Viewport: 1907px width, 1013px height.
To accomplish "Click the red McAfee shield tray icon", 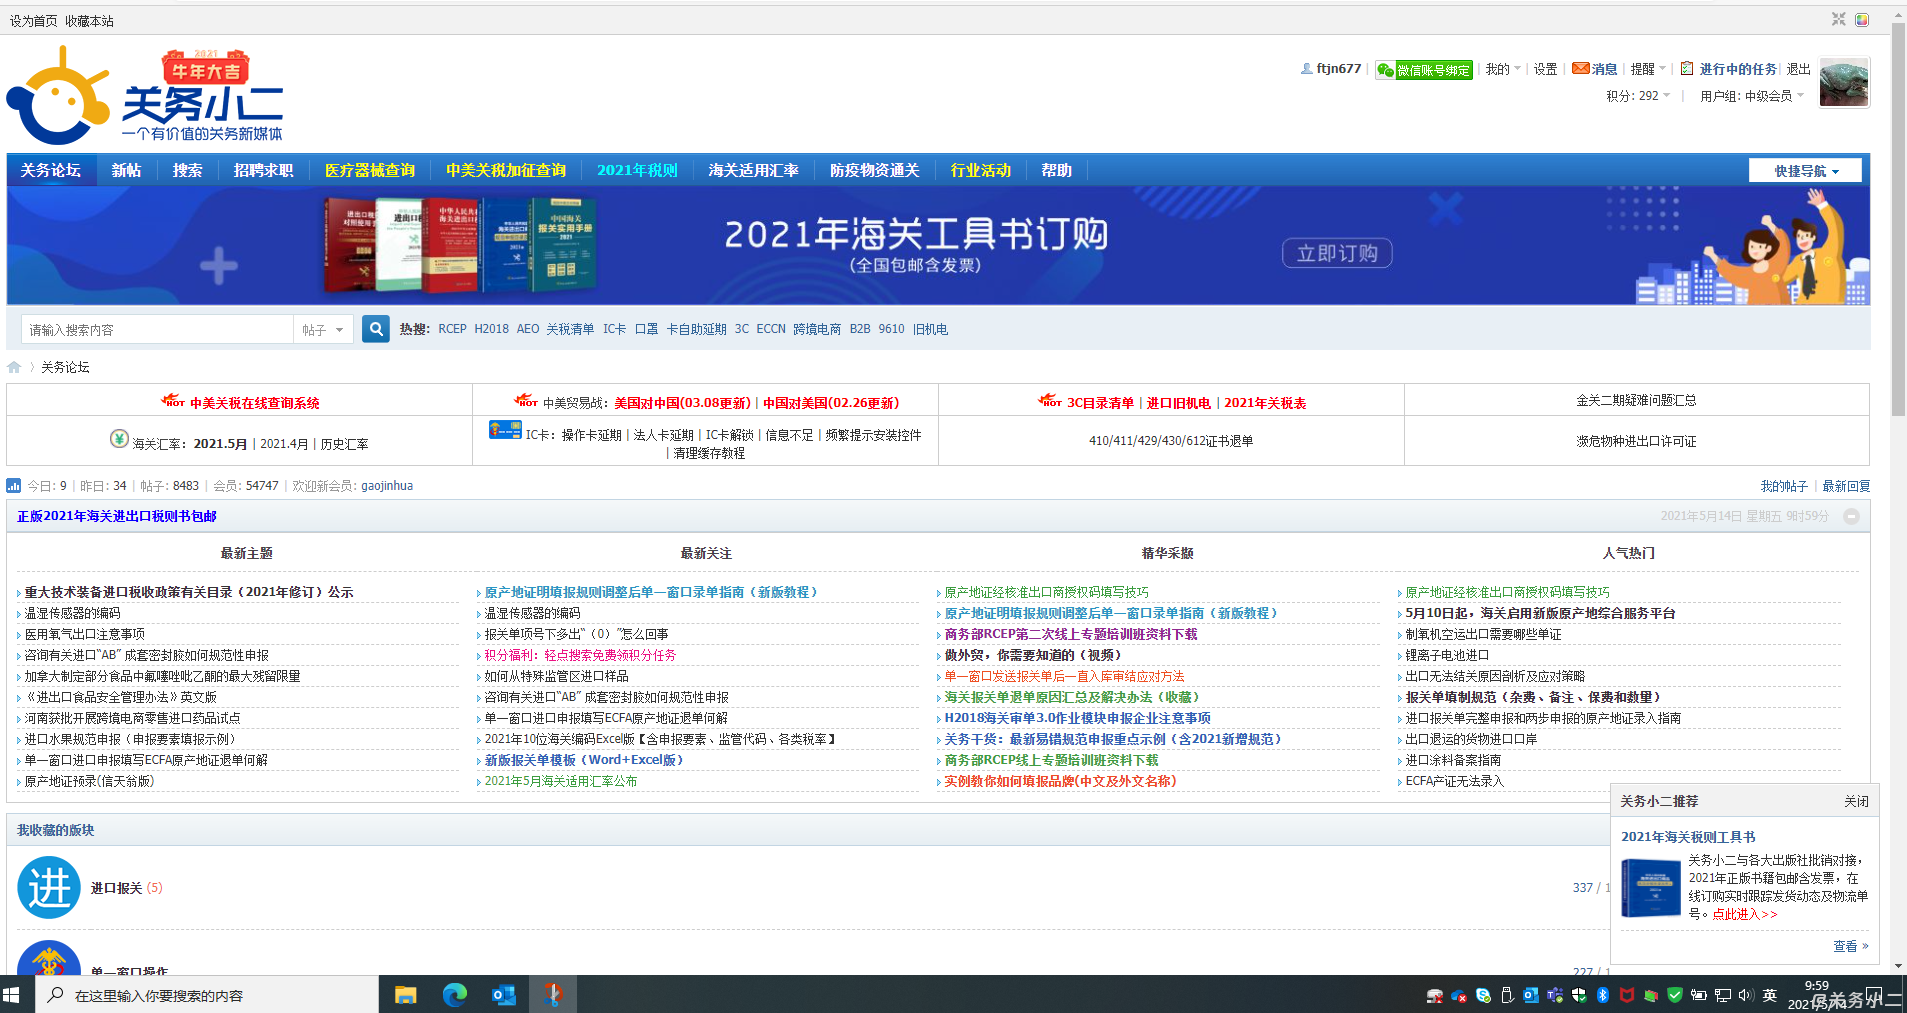I will 1627,995.
